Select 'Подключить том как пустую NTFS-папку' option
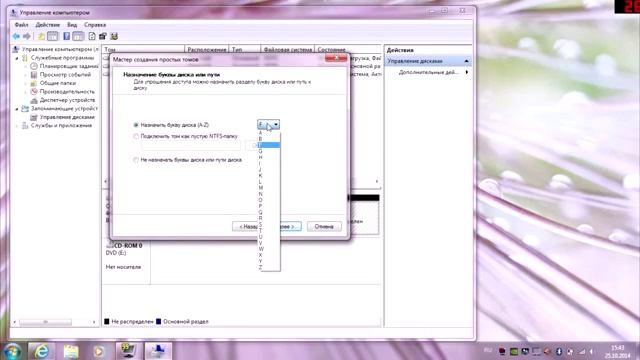This screenshot has width=640, height=360. [136, 136]
